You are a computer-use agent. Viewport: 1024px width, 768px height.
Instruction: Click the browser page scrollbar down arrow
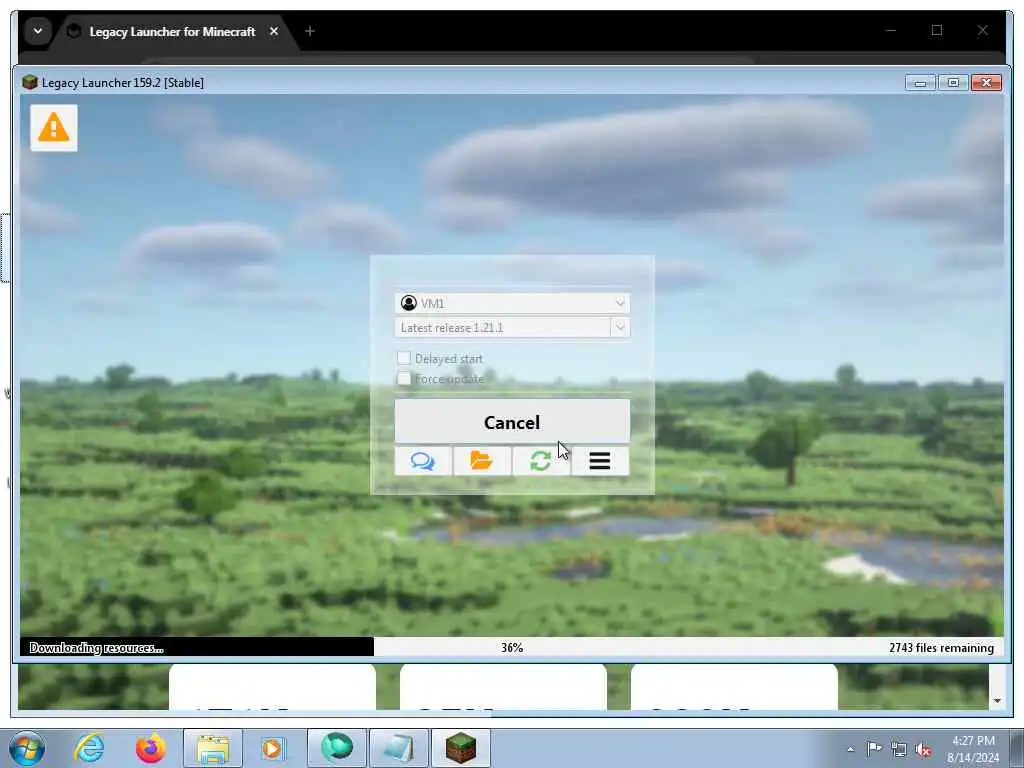click(x=997, y=701)
